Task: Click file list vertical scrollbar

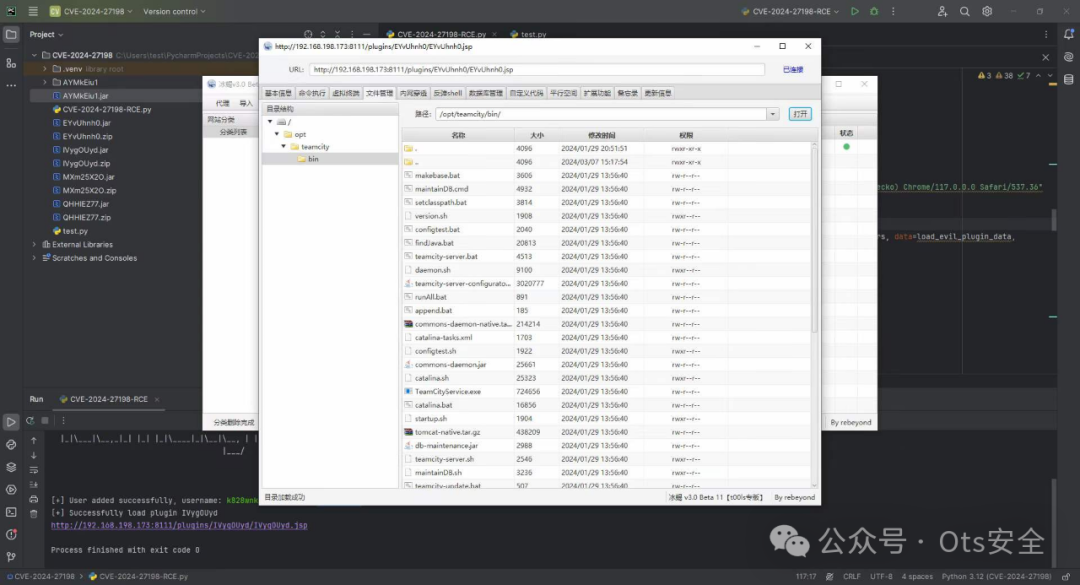Action: pyautogui.click(x=814, y=238)
